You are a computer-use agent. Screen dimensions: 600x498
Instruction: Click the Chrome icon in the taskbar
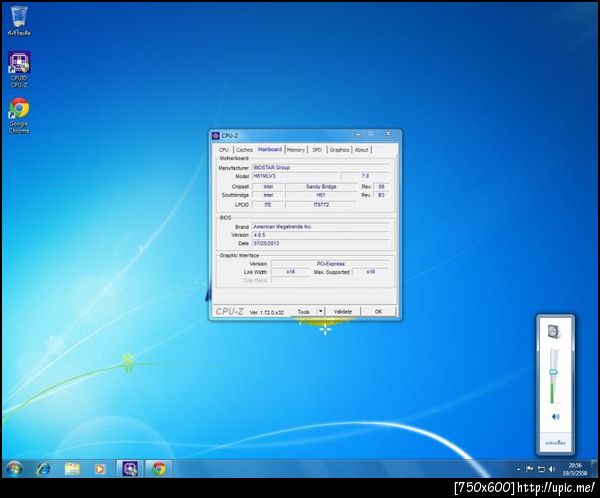pos(158,468)
